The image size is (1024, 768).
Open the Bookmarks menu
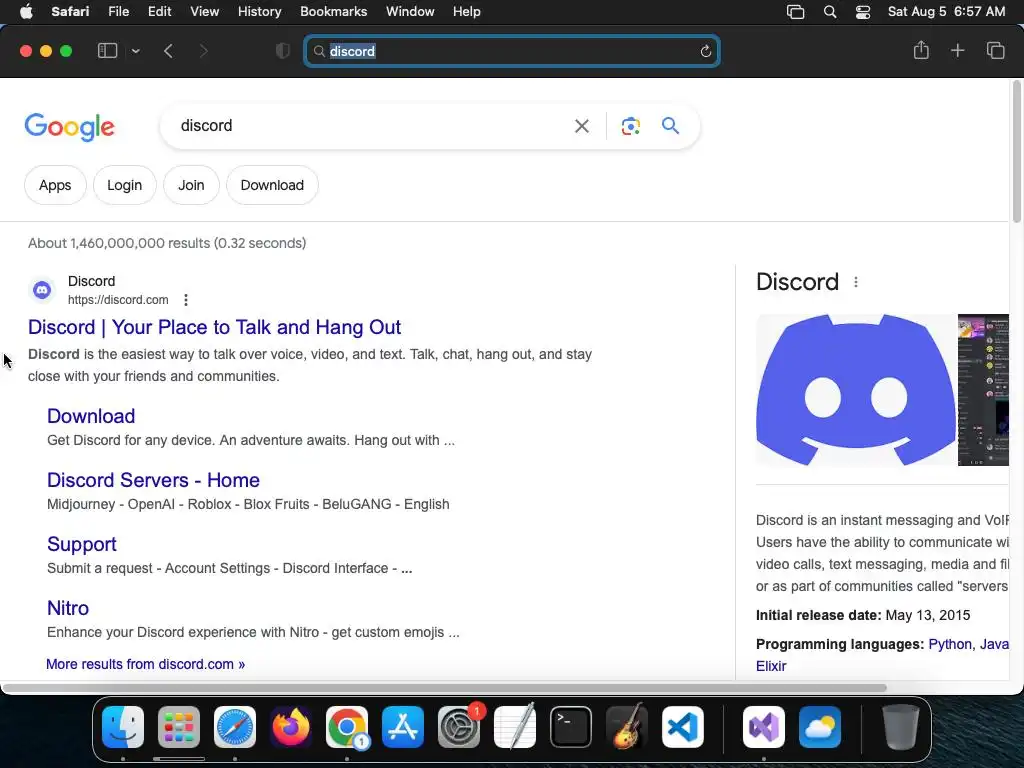click(334, 12)
